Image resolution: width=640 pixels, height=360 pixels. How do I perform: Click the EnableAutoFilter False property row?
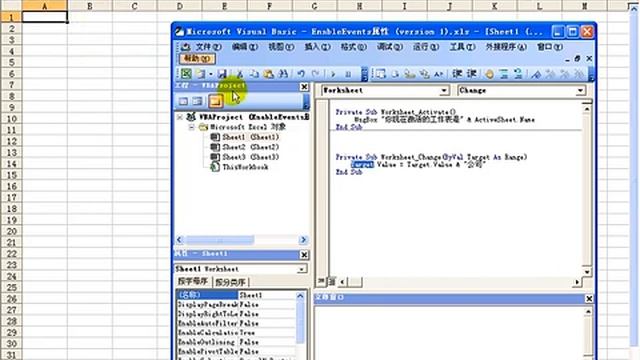(236, 323)
